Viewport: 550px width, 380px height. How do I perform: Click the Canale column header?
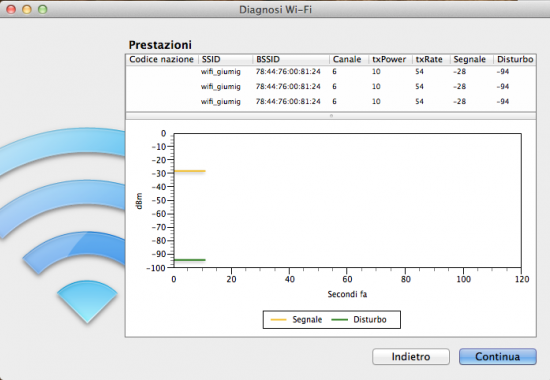[x=349, y=59]
